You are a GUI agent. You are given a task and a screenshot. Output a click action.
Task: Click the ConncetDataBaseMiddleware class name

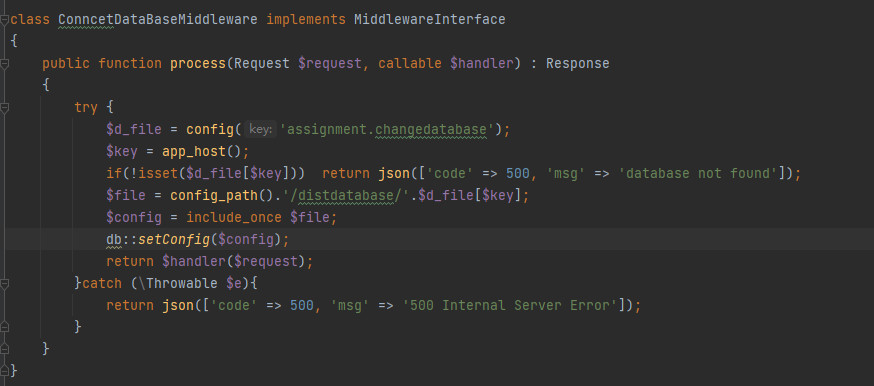pos(158,19)
